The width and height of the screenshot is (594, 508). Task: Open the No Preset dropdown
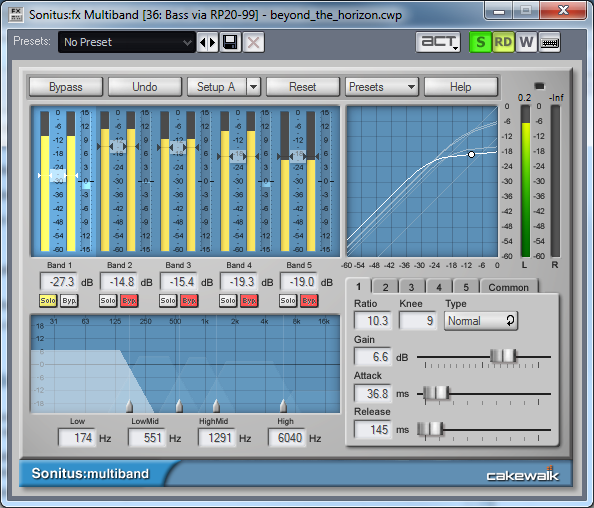click(127, 42)
